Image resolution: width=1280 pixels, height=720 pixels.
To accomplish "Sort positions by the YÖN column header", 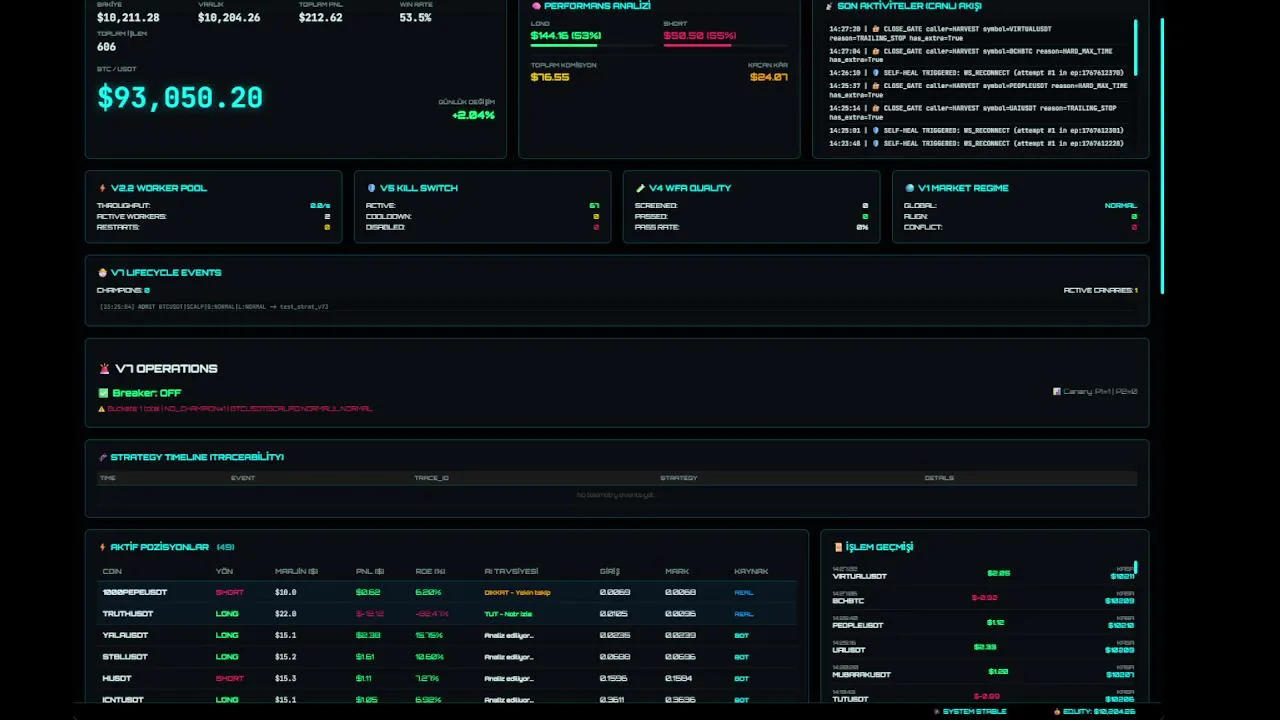I will click(x=224, y=571).
